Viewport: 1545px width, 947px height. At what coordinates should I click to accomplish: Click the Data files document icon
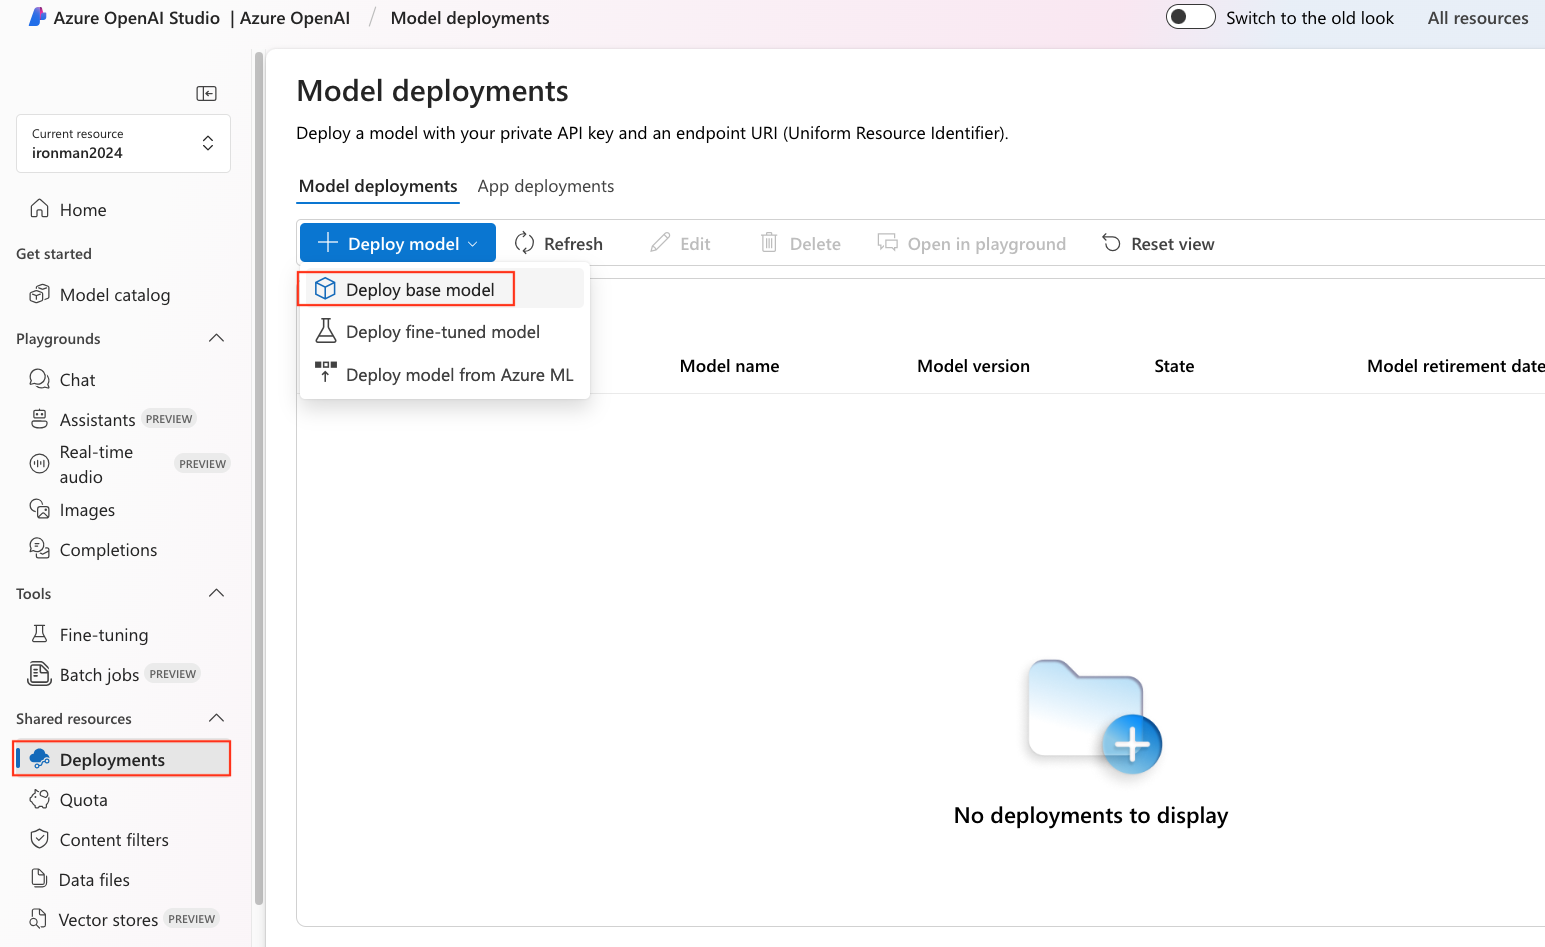tap(40, 879)
